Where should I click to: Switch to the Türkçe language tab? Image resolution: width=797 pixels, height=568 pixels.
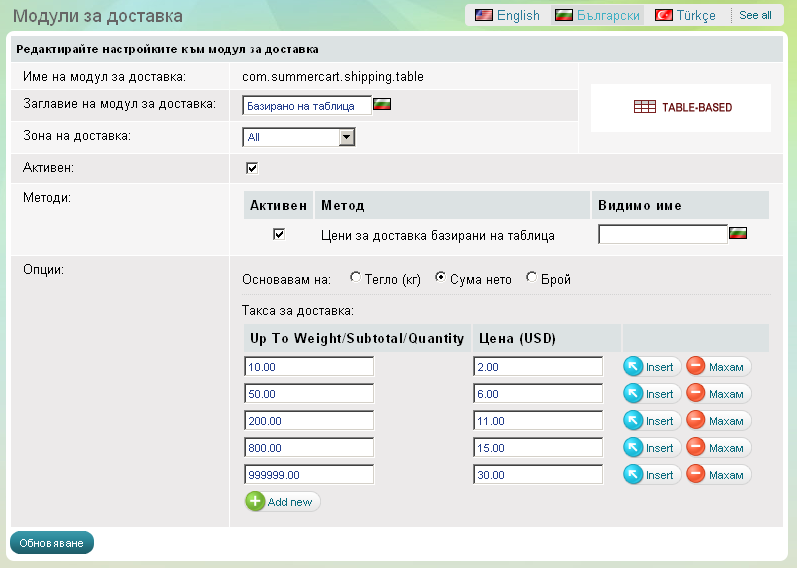(x=686, y=15)
